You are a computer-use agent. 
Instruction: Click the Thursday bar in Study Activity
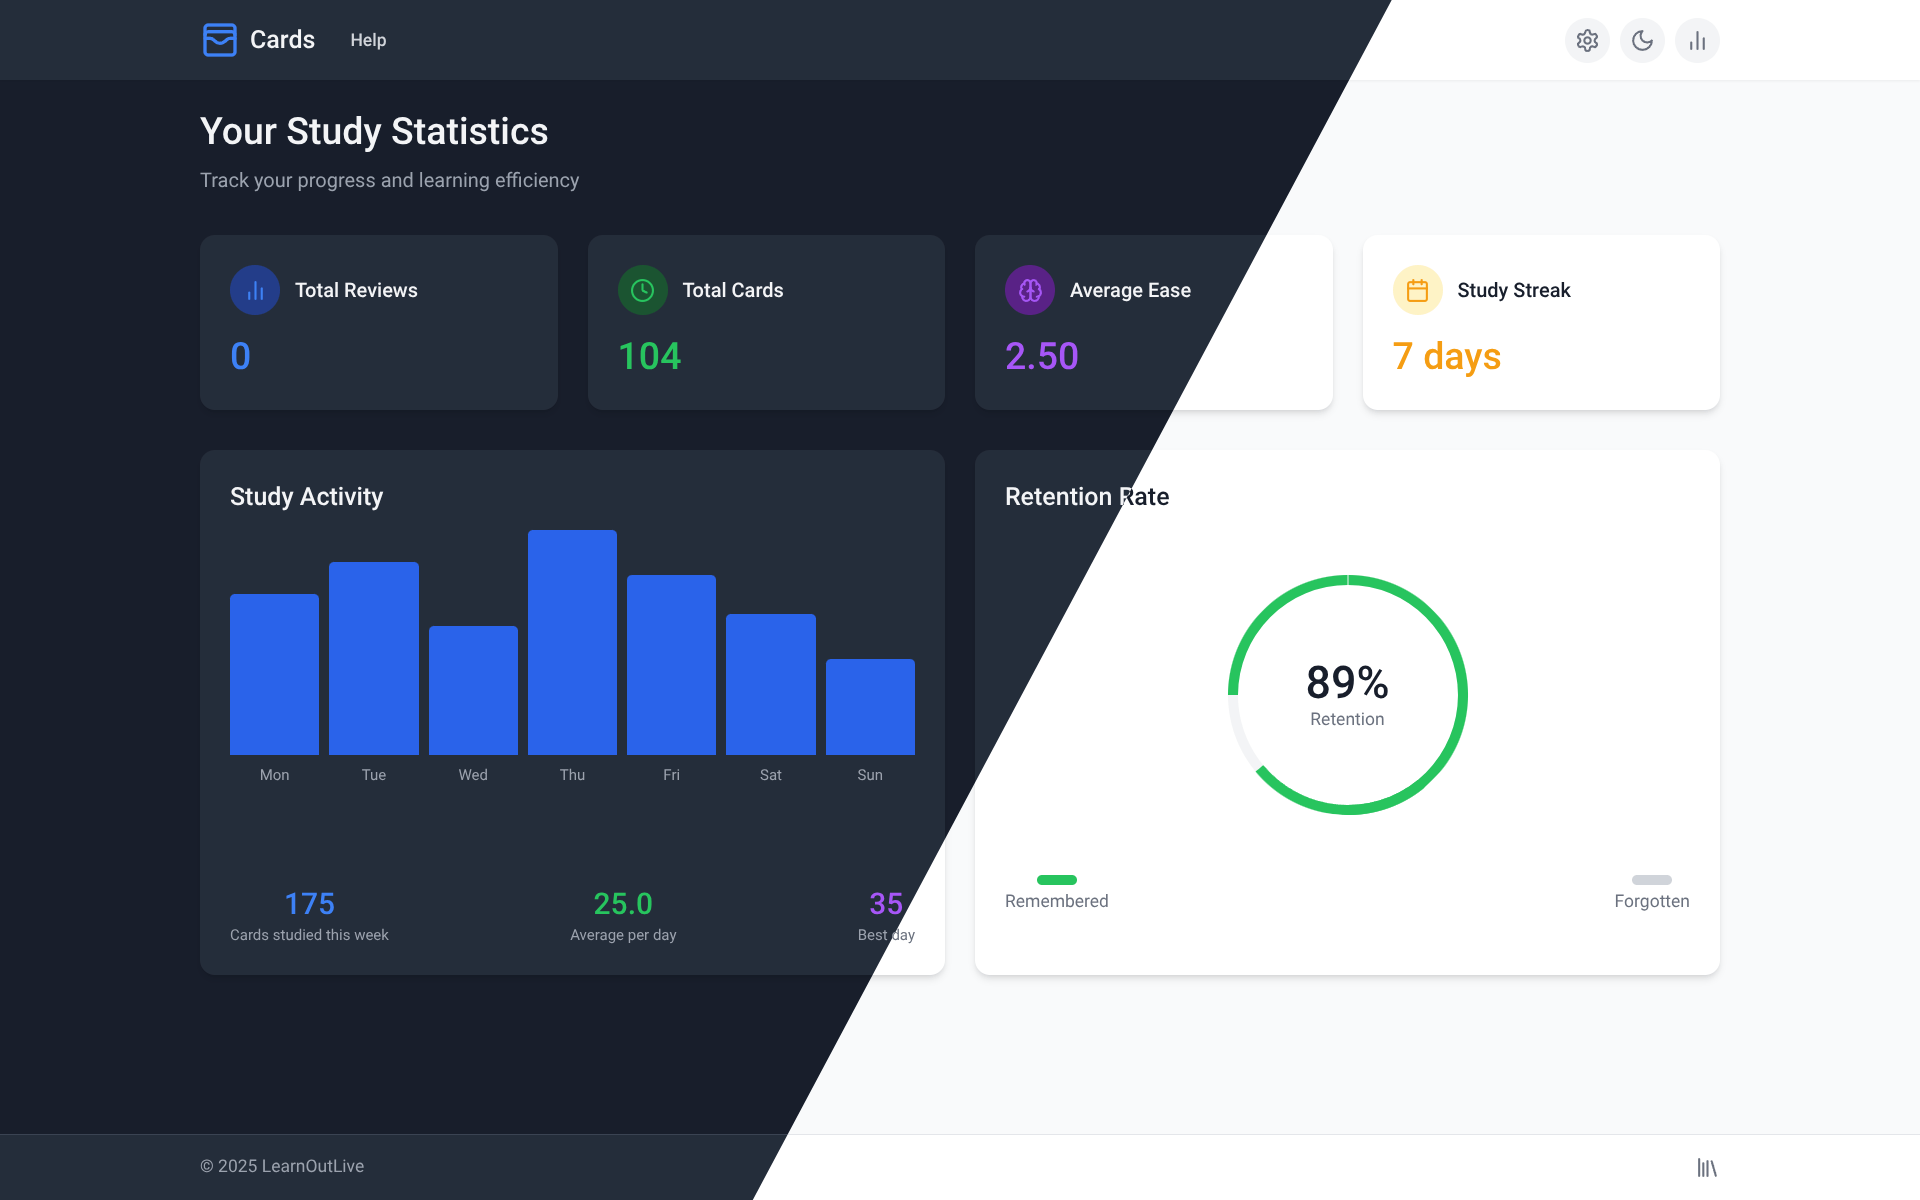pyautogui.click(x=572, y=642)
